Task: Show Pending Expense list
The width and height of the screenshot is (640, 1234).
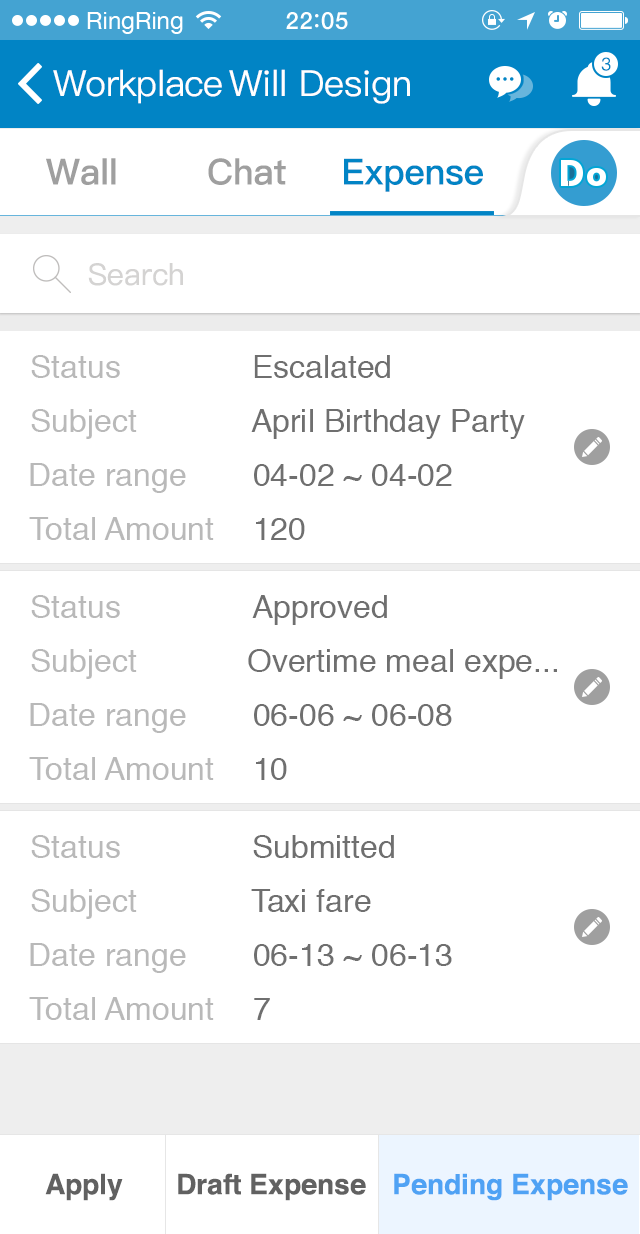Action: pos(510,1185)
